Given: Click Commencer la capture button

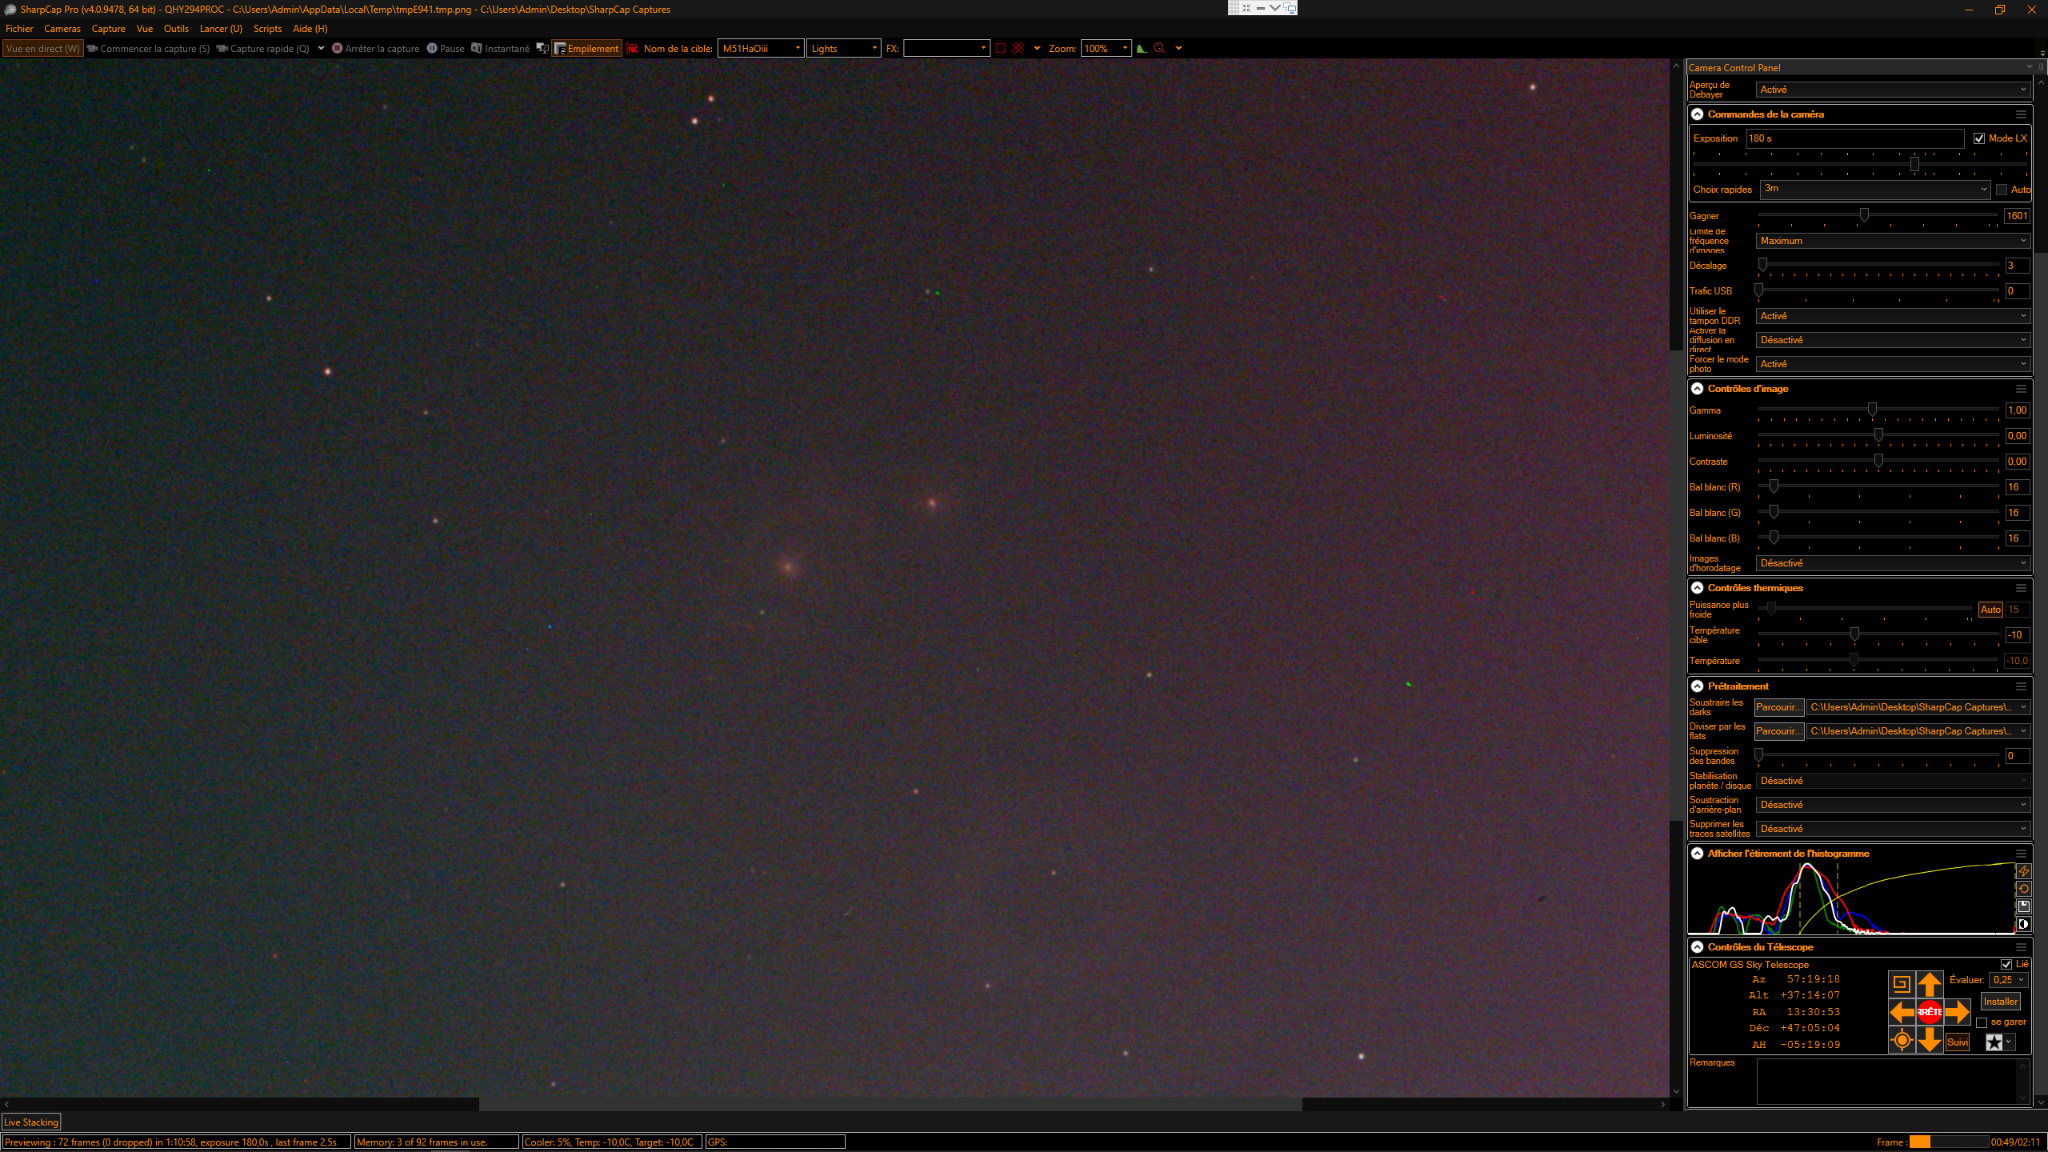Looking at the screenshot, I should point(148,48).
